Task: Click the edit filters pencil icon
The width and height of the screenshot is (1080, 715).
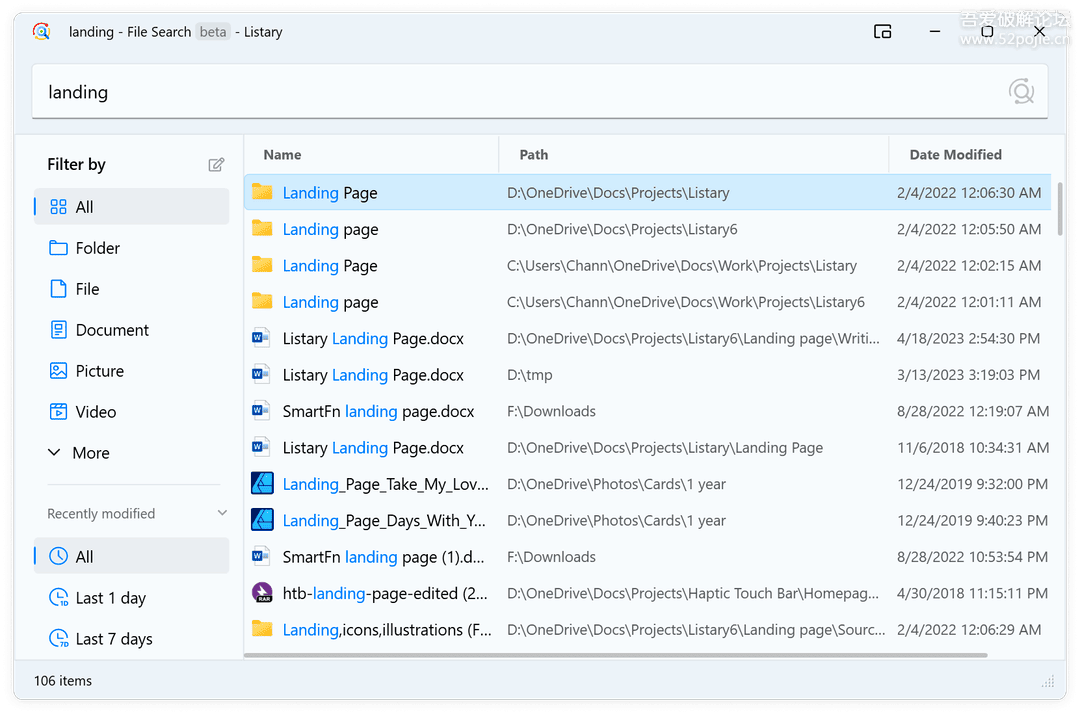Action: (216, 165)
